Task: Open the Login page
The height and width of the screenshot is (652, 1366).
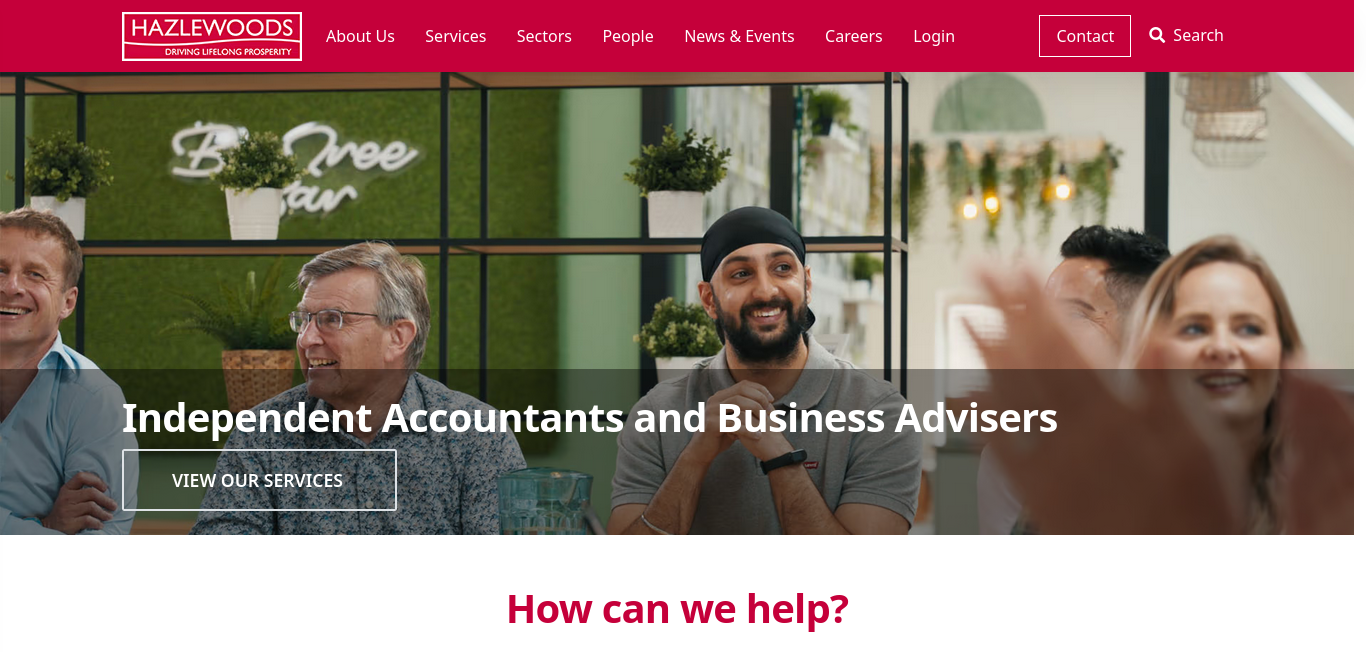Action: tap(934, 36)
